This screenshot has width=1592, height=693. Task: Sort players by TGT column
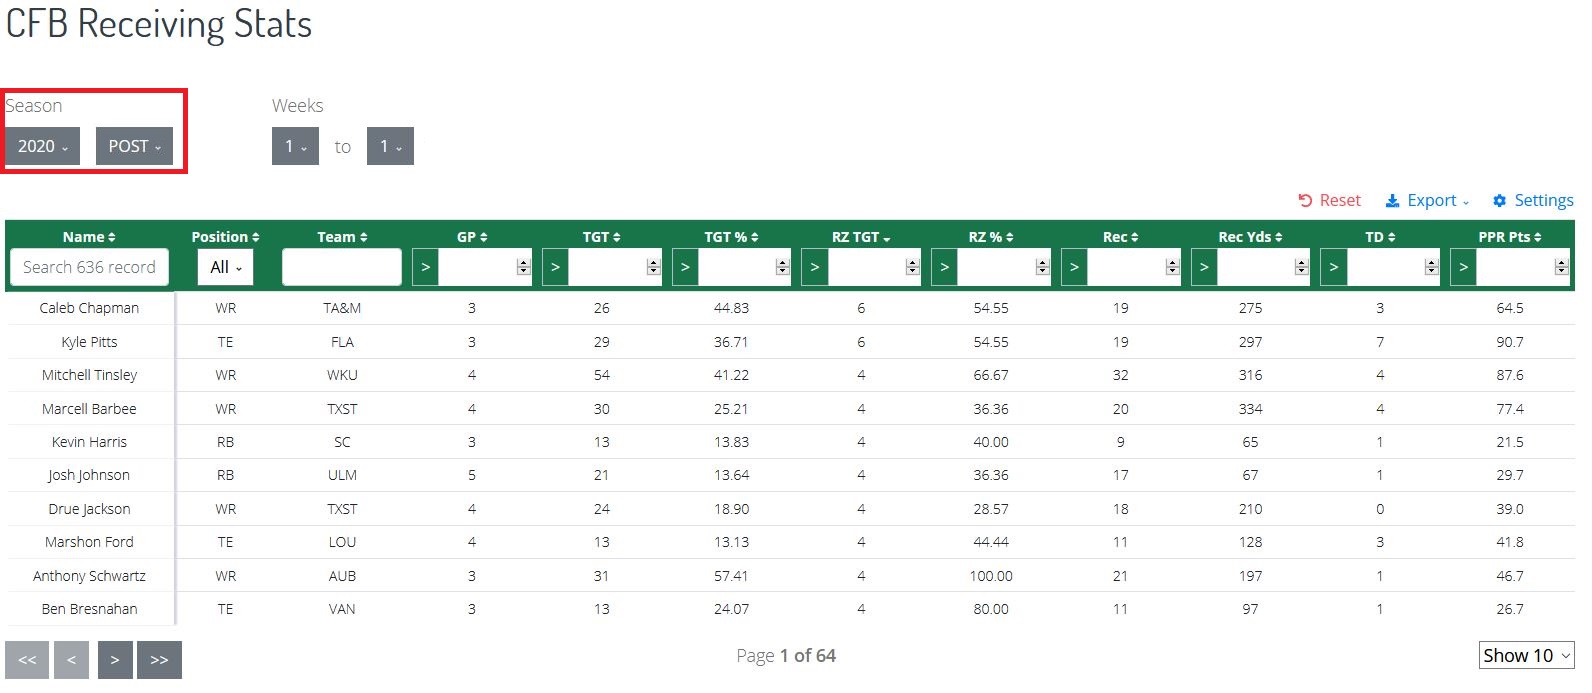[x=601, y=236]
